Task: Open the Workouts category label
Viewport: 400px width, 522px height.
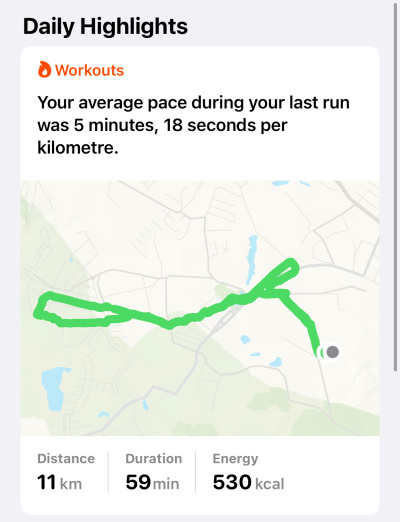Action: 89,70
